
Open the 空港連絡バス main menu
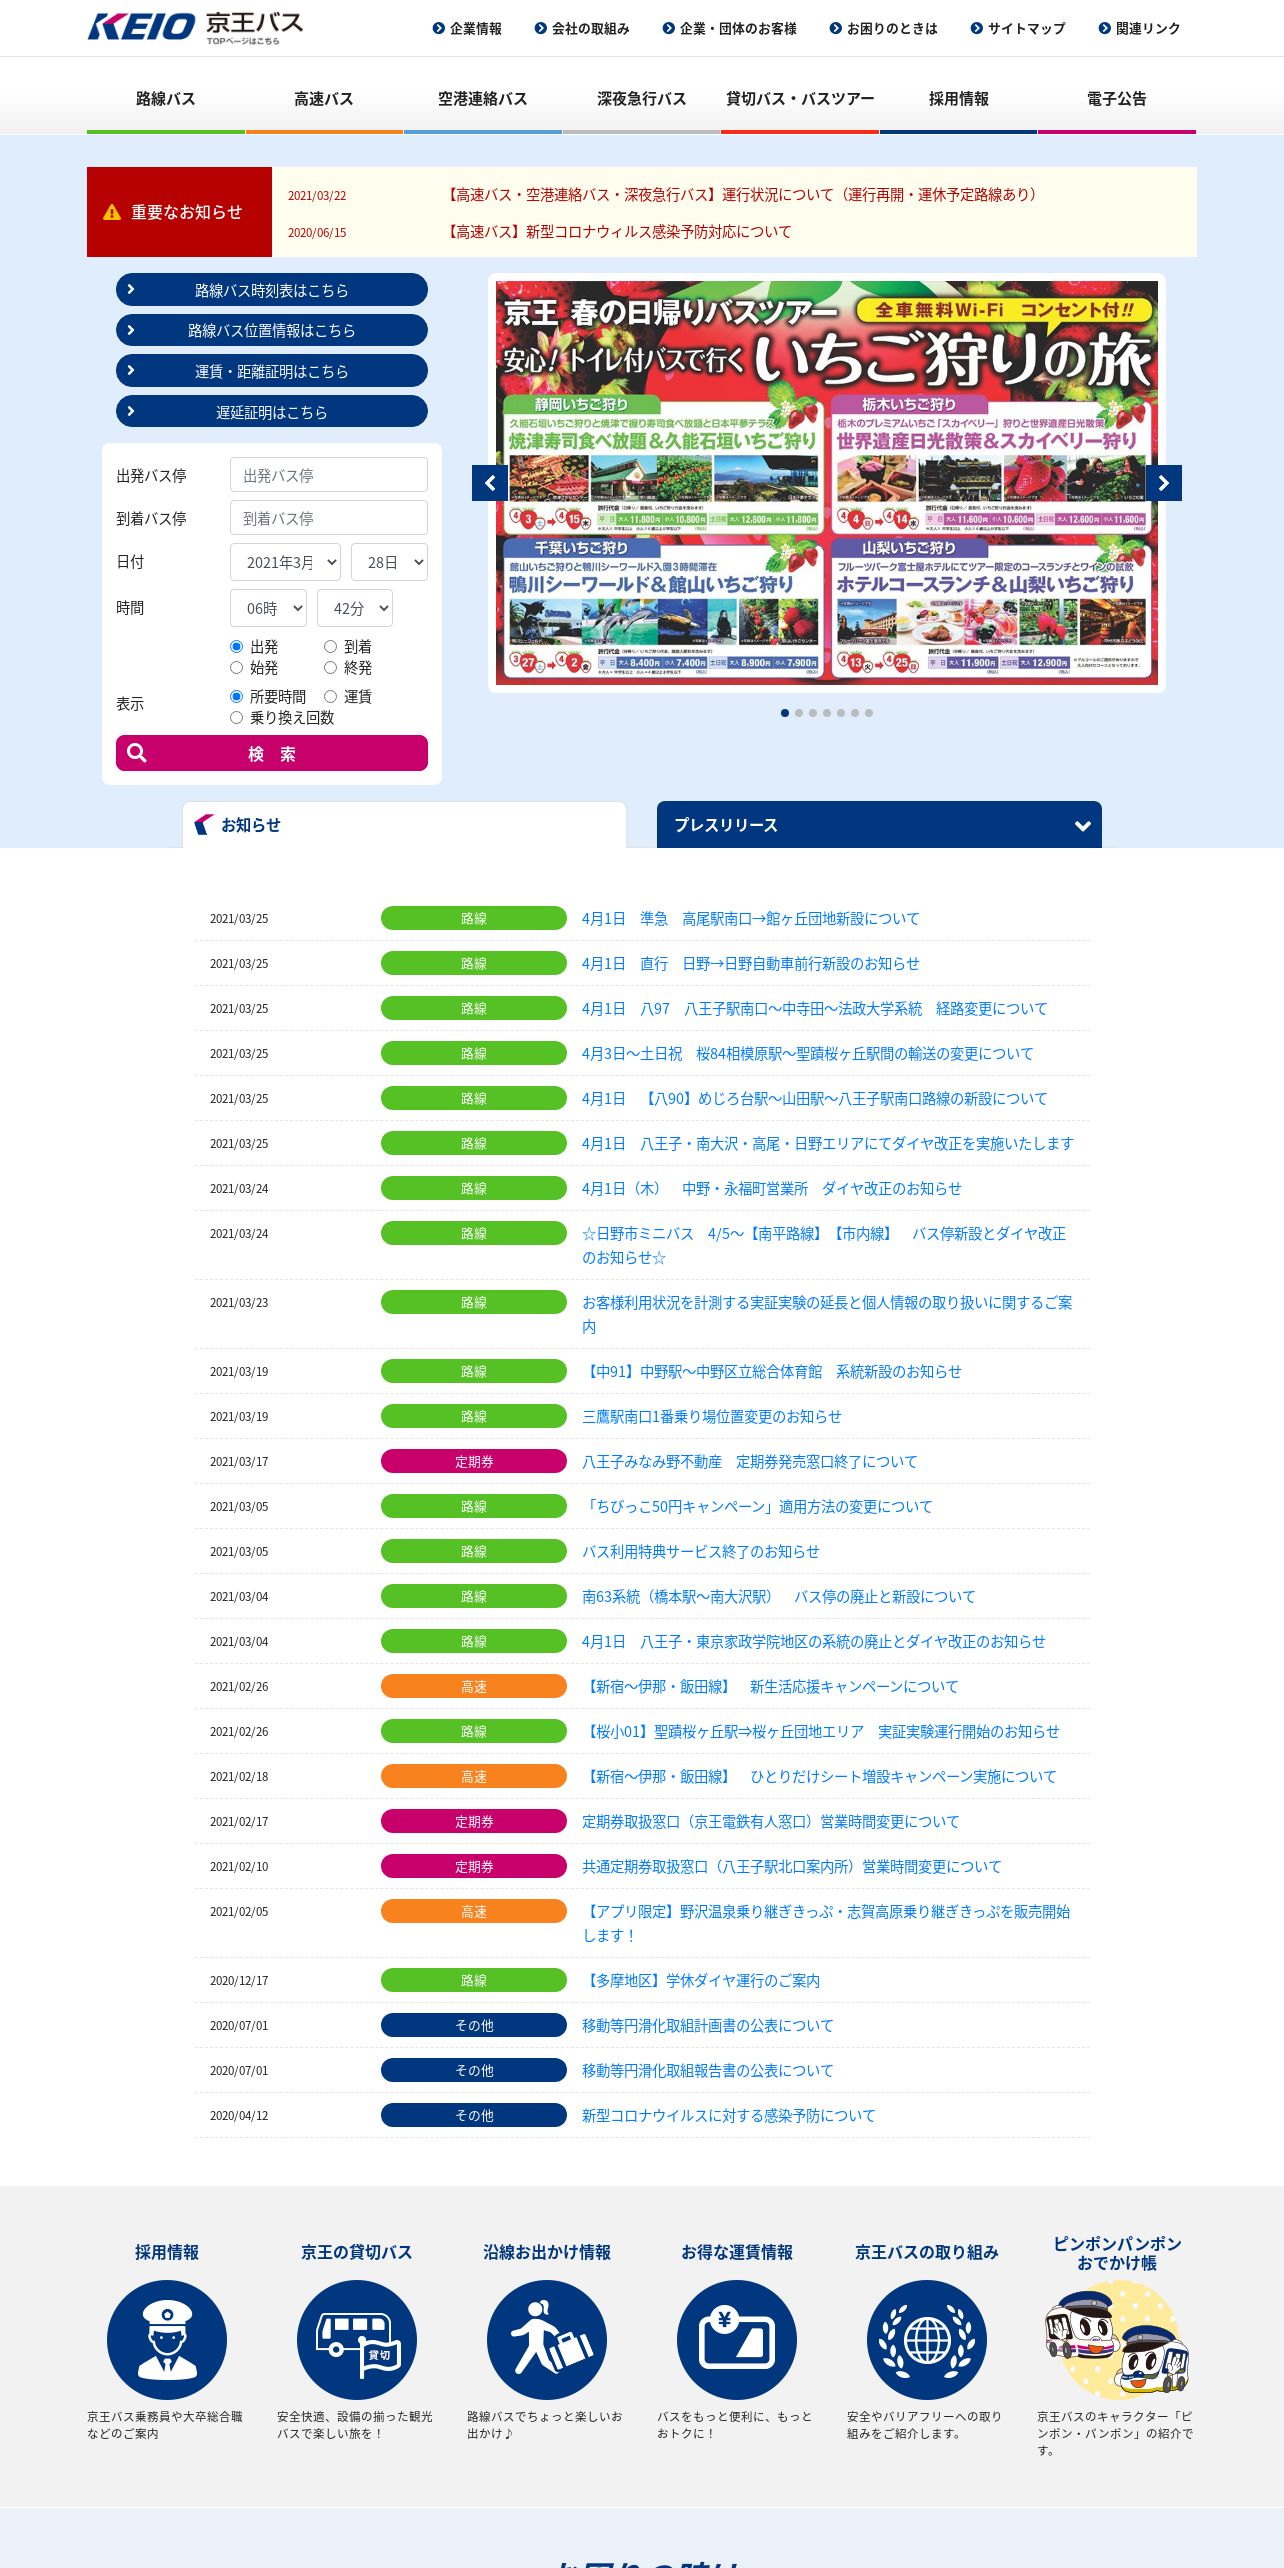482,98
